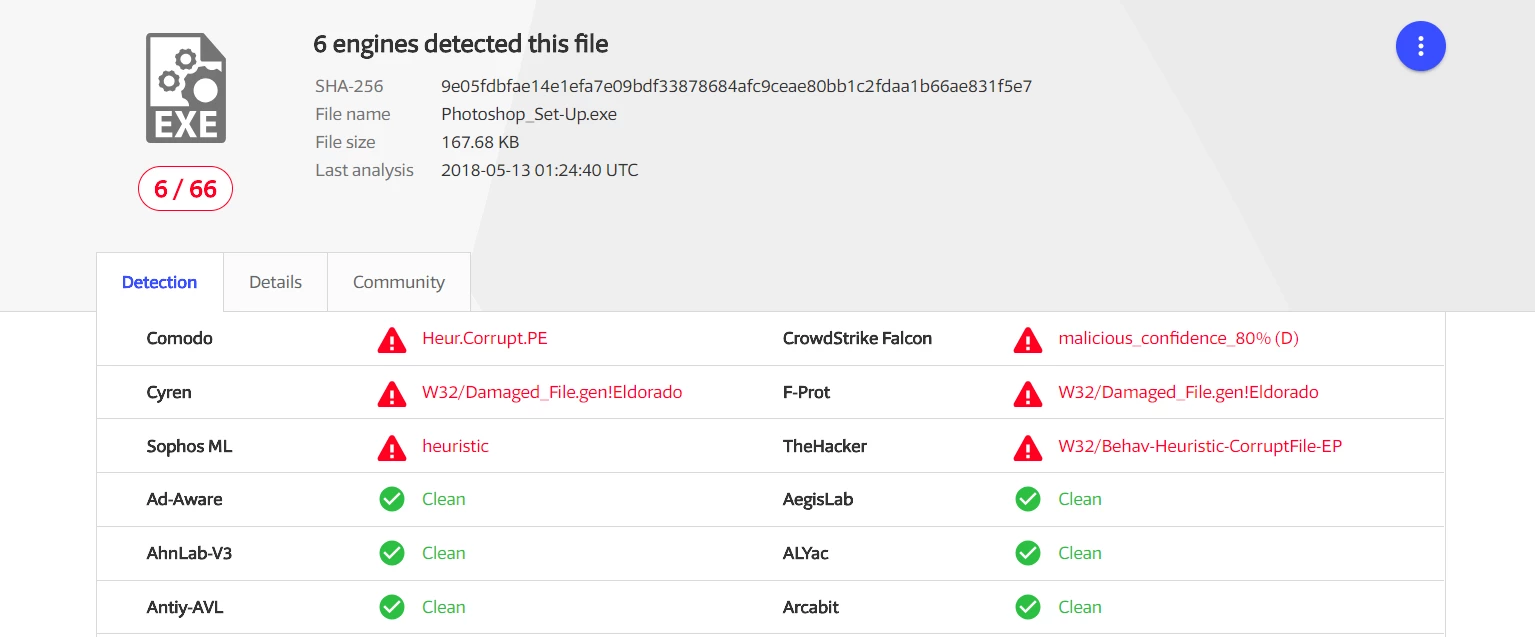Click the SHA-256 hash value
The image size is (1535, 637).
[x=736, y=86]
